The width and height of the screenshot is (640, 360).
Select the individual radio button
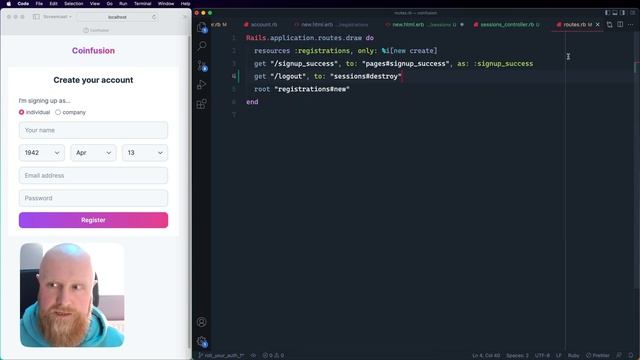21,112
